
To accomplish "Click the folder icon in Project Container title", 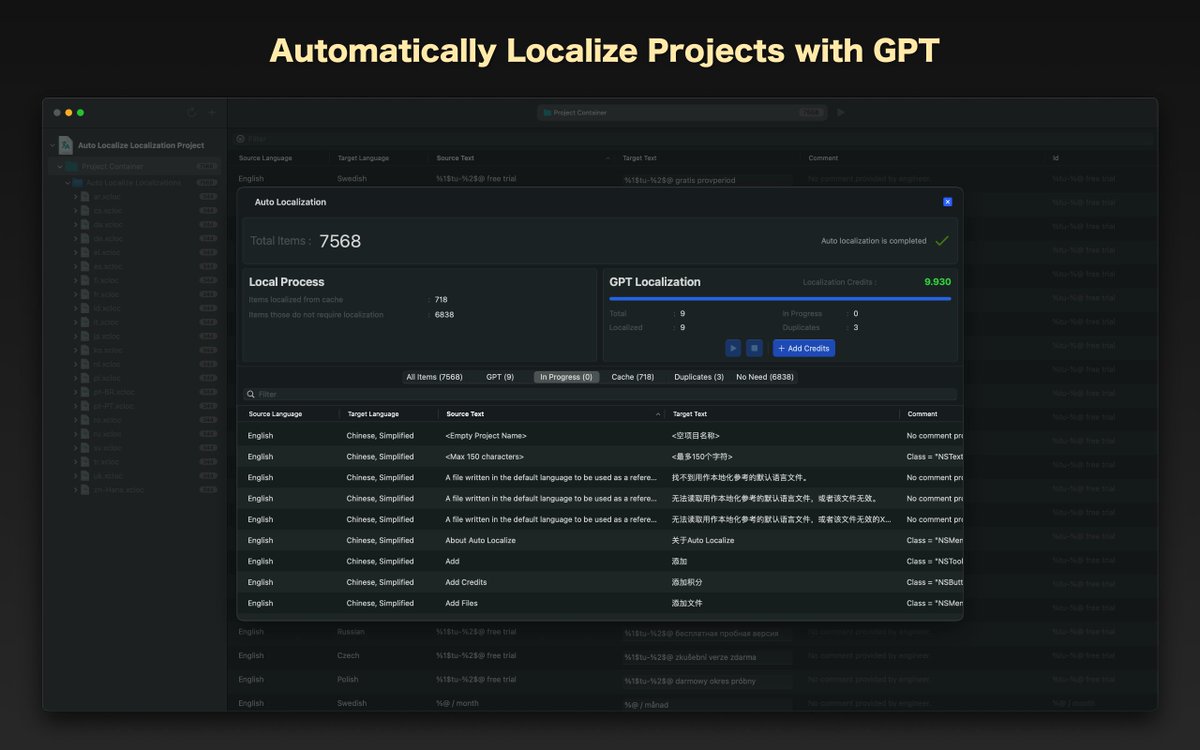I will click(x=547, y=113).
